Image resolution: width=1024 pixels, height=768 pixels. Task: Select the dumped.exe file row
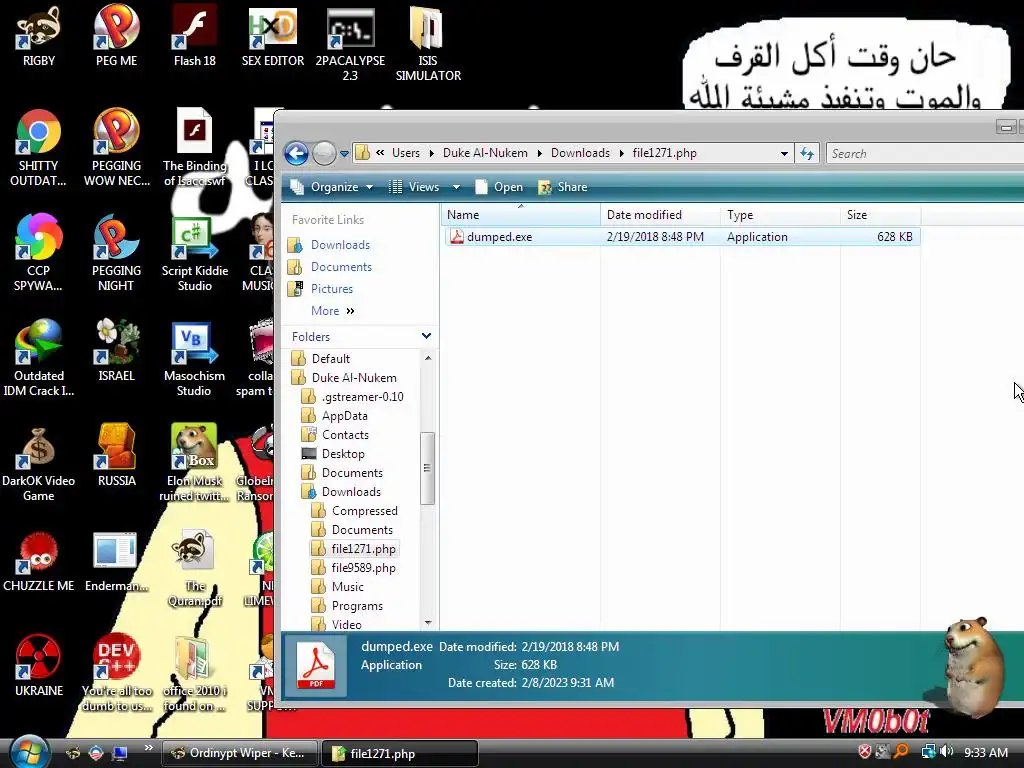[x=682, y=236]
